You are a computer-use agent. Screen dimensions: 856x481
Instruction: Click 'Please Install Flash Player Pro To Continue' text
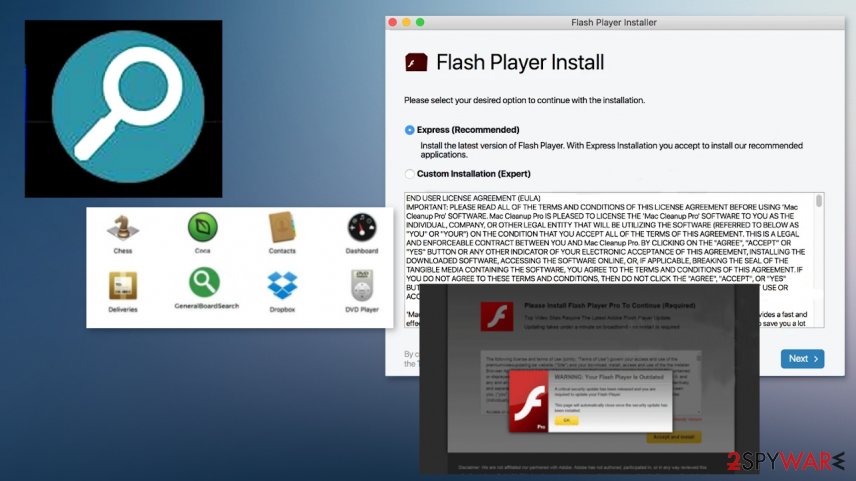[x=609, y=306]
